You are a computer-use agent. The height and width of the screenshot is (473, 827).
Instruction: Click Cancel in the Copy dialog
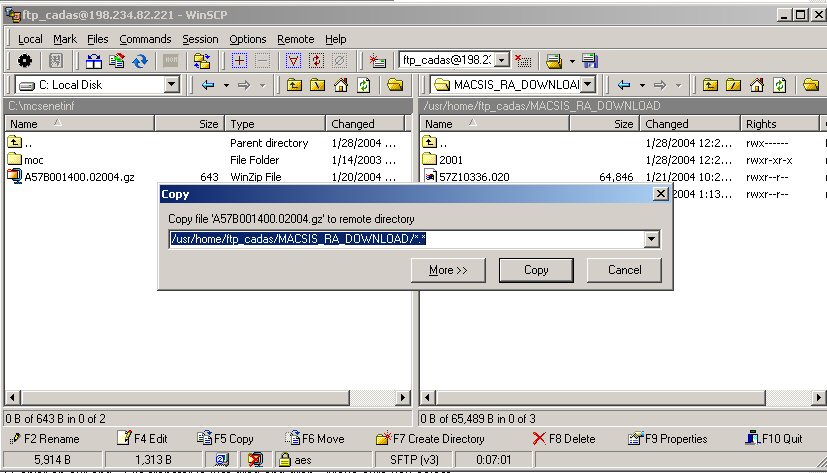[624, 270]
